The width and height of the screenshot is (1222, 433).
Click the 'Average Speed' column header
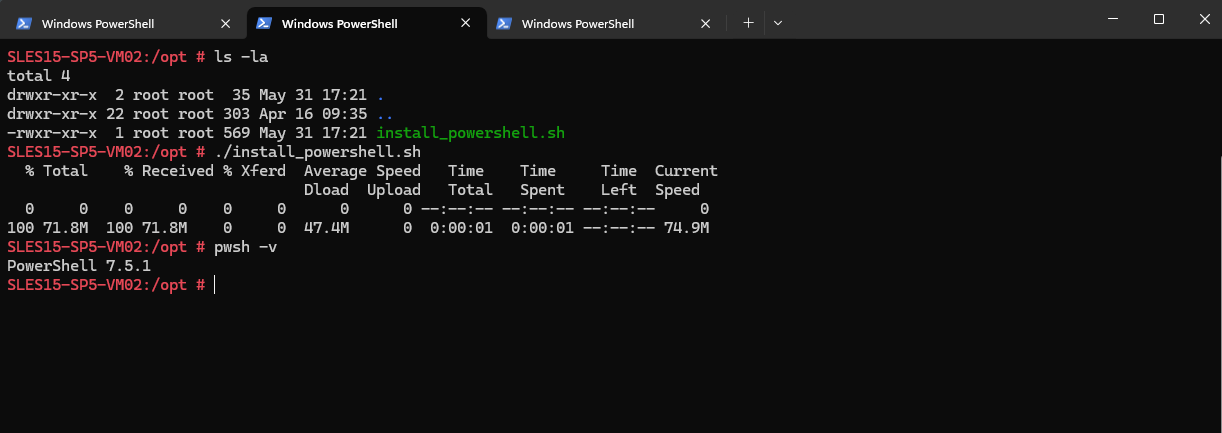click(x=363, y=171)
